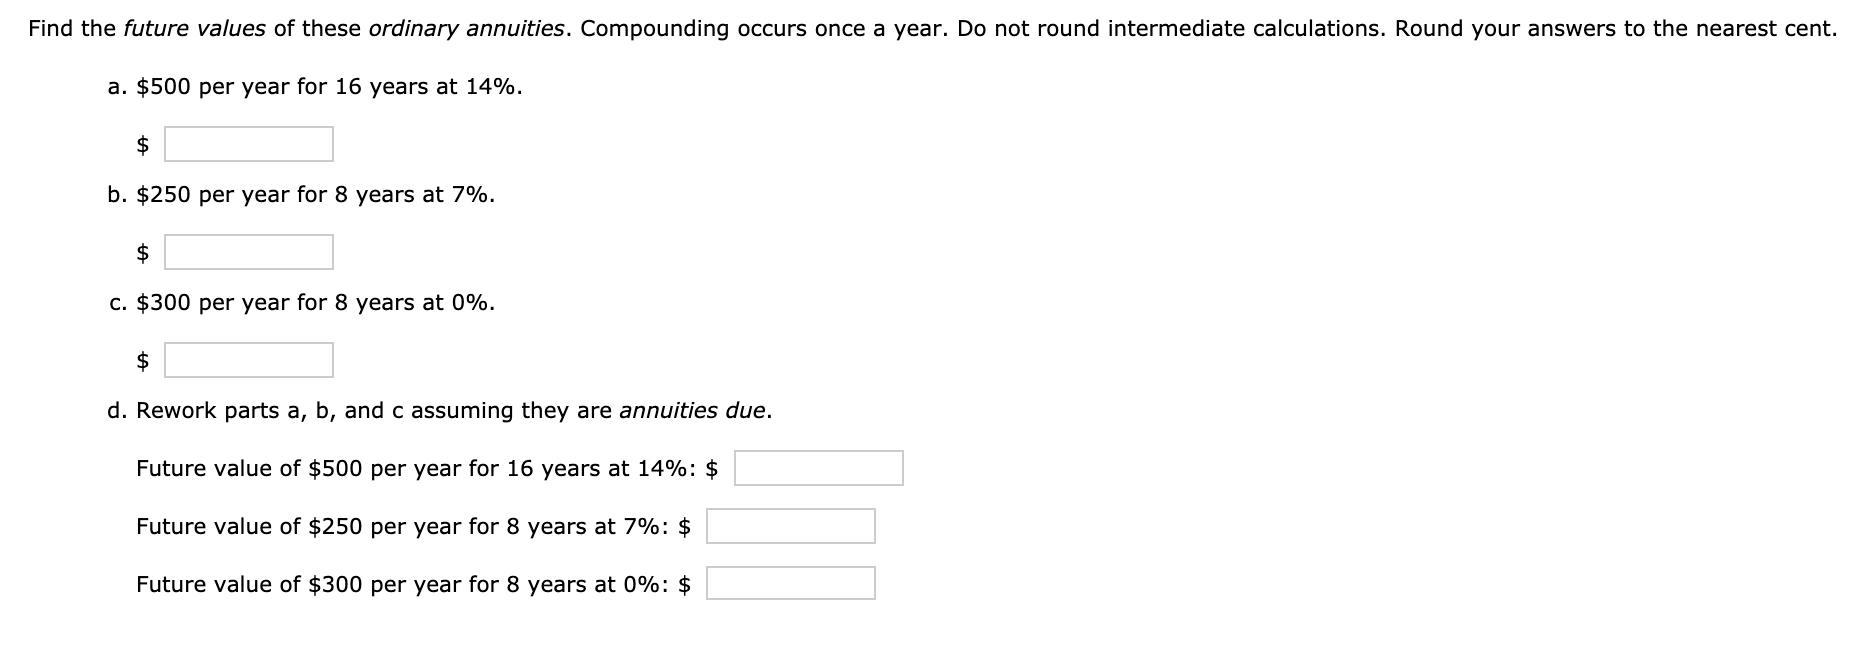Select the annuity due field for $500 at 14%
The image size is (1876, 672).
pos(819,468)
